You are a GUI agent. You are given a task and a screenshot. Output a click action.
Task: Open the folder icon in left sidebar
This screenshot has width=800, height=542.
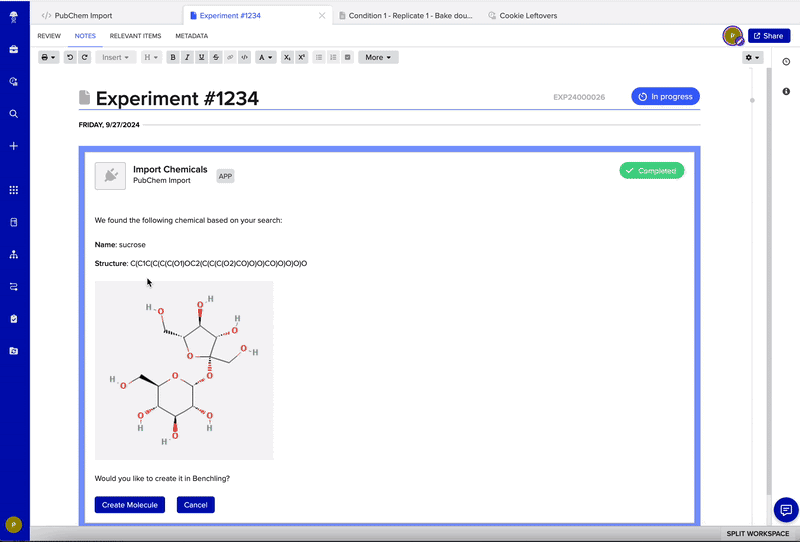(14, 351)
